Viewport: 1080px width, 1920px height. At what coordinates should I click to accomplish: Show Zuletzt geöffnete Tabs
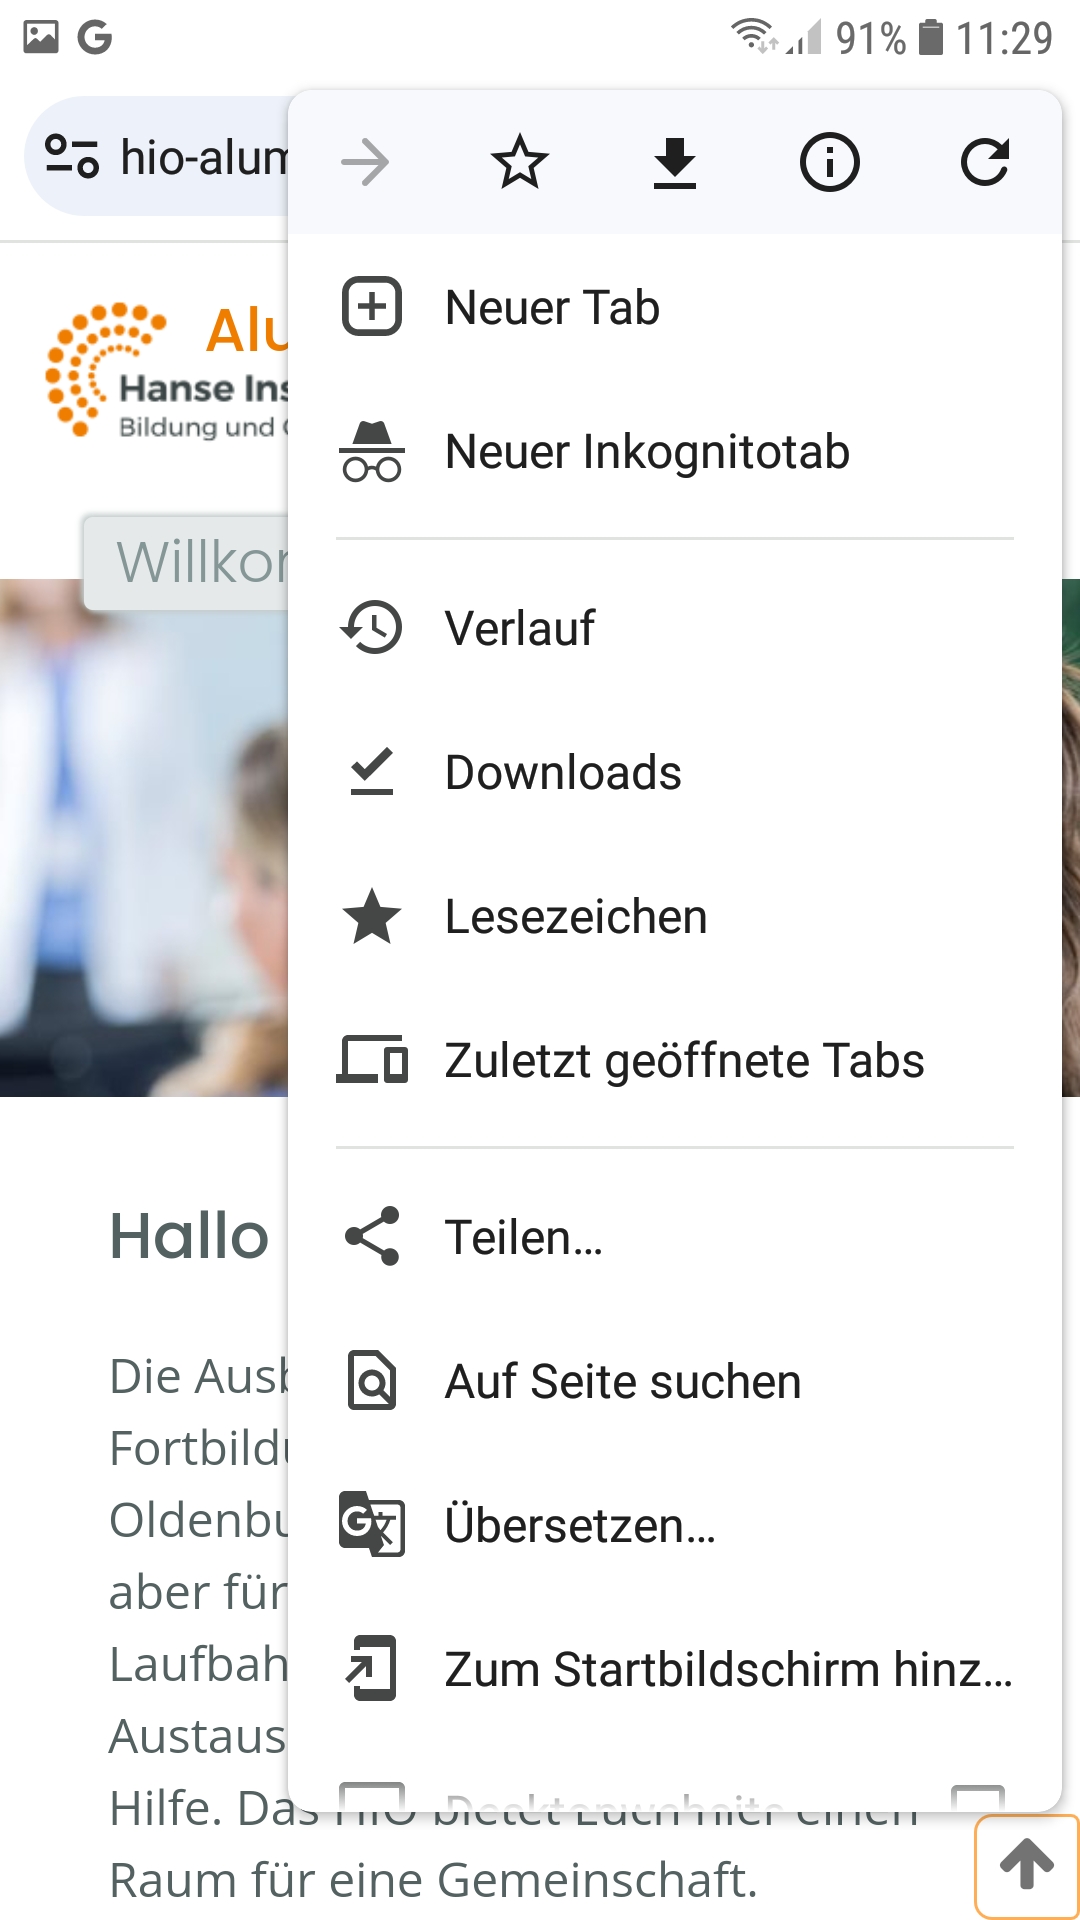click(x=684, y=1060)
